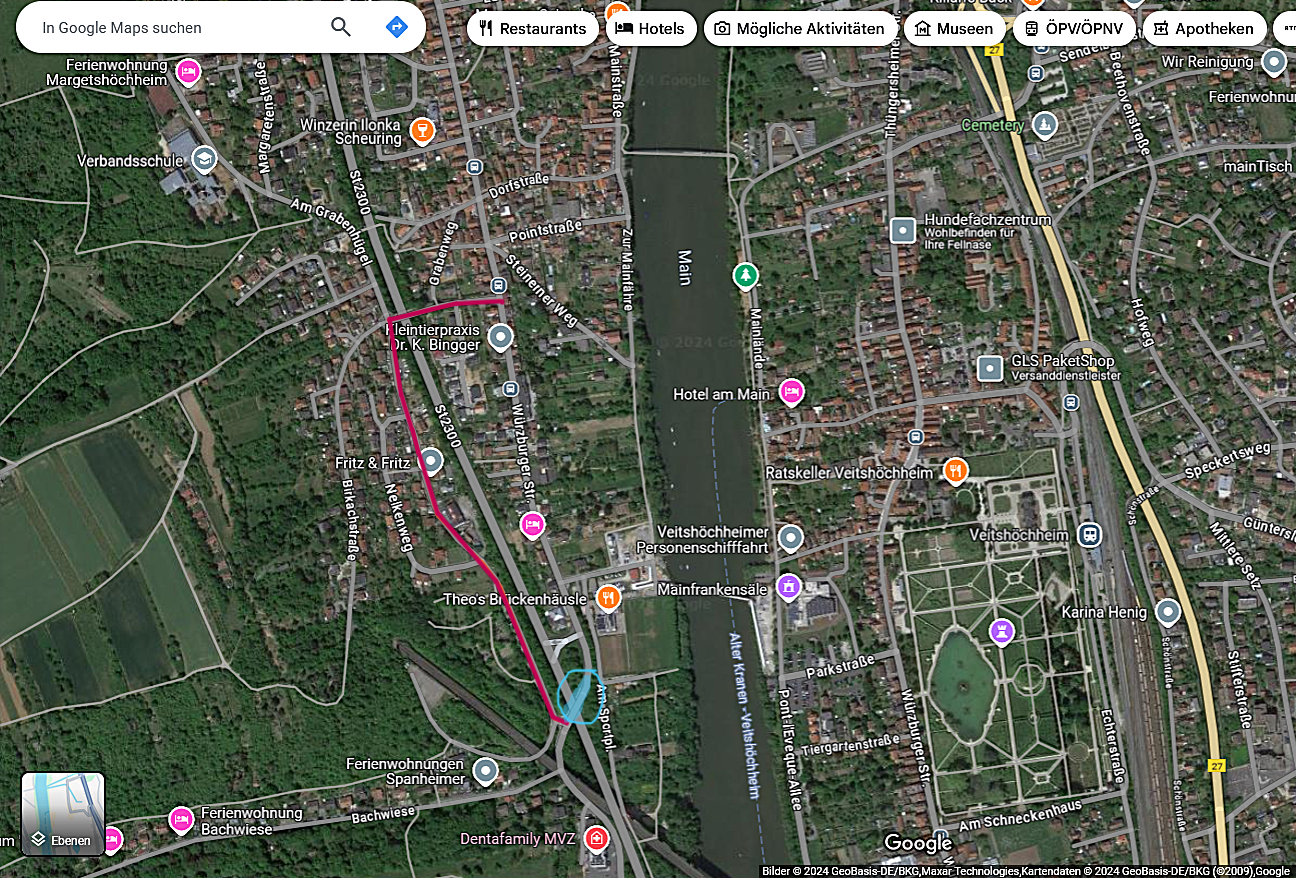
Task: Filter the map by Hotels
Action: (650, 28)
